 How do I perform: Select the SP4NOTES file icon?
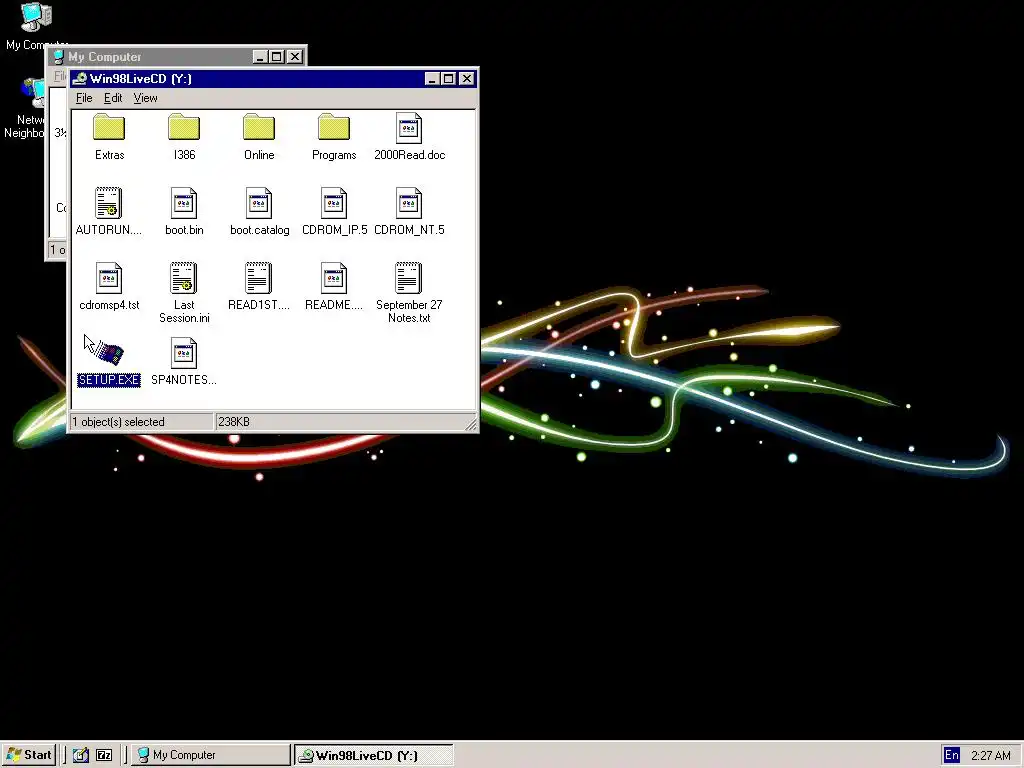184,353
